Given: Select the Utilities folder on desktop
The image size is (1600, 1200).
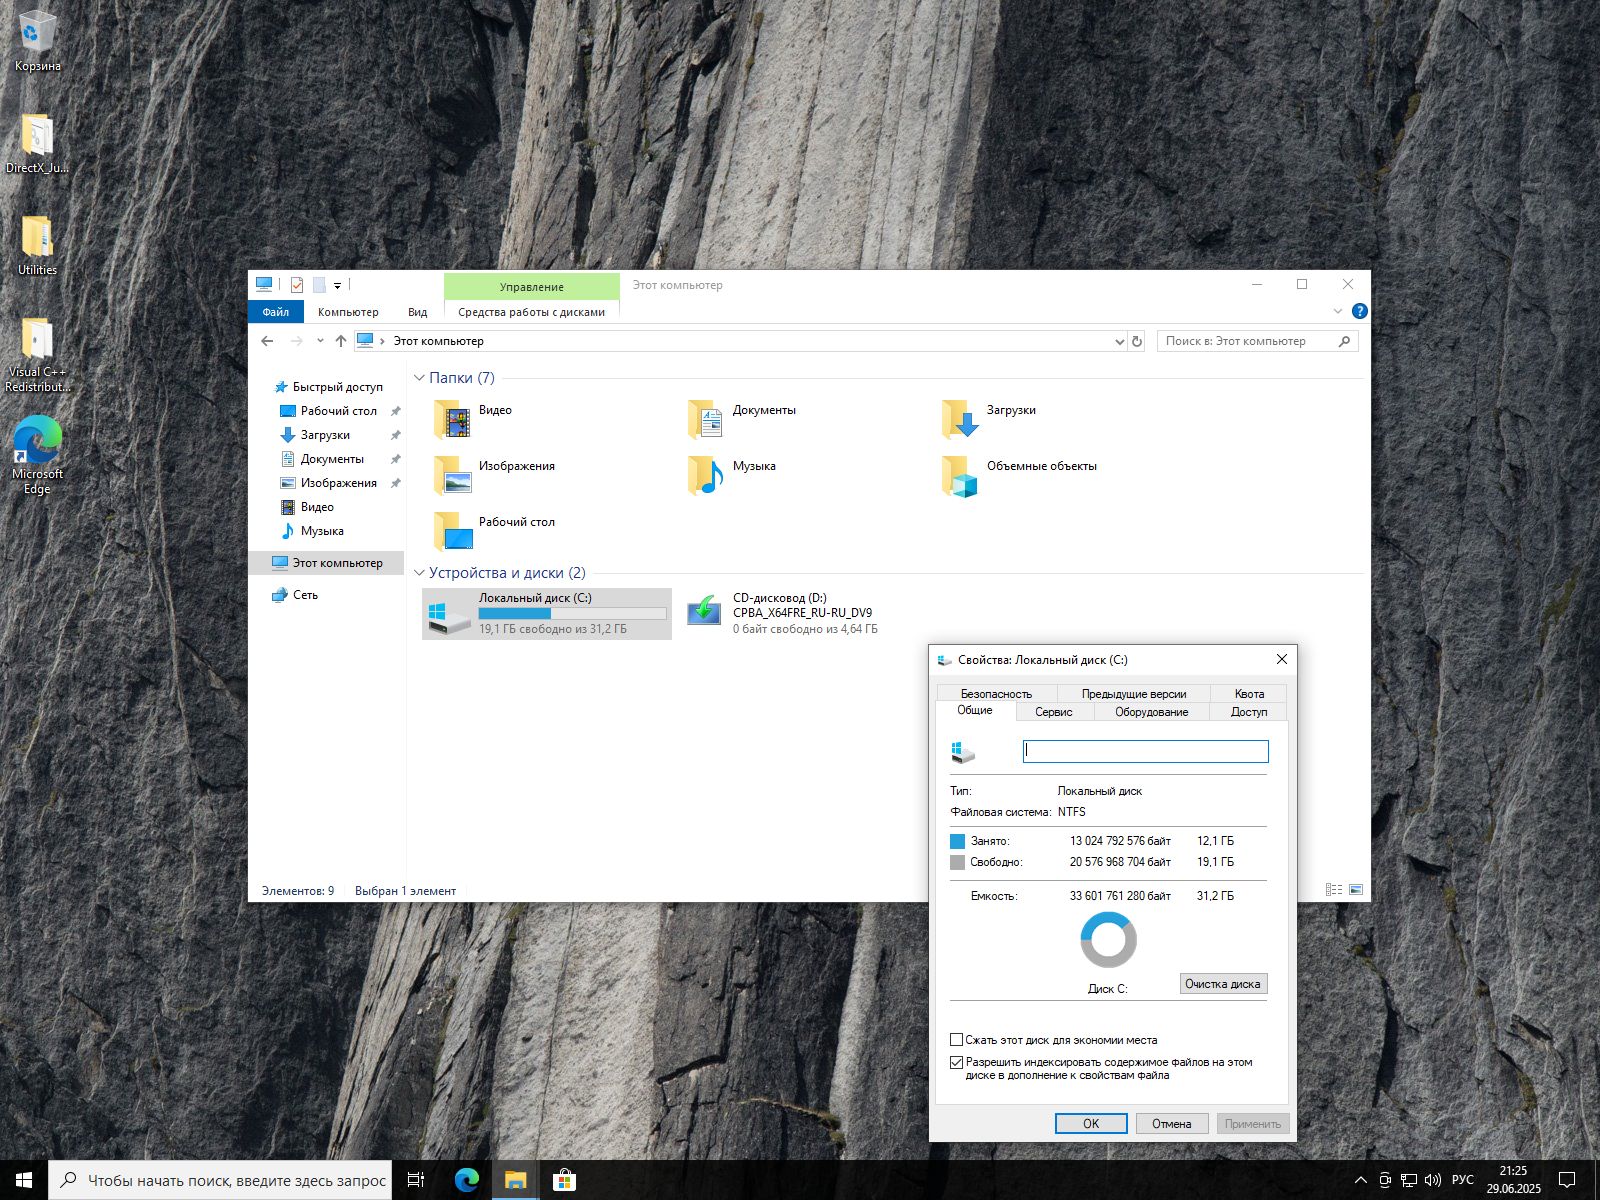Looking at the screenshot, I should click(x=37, y=244).
